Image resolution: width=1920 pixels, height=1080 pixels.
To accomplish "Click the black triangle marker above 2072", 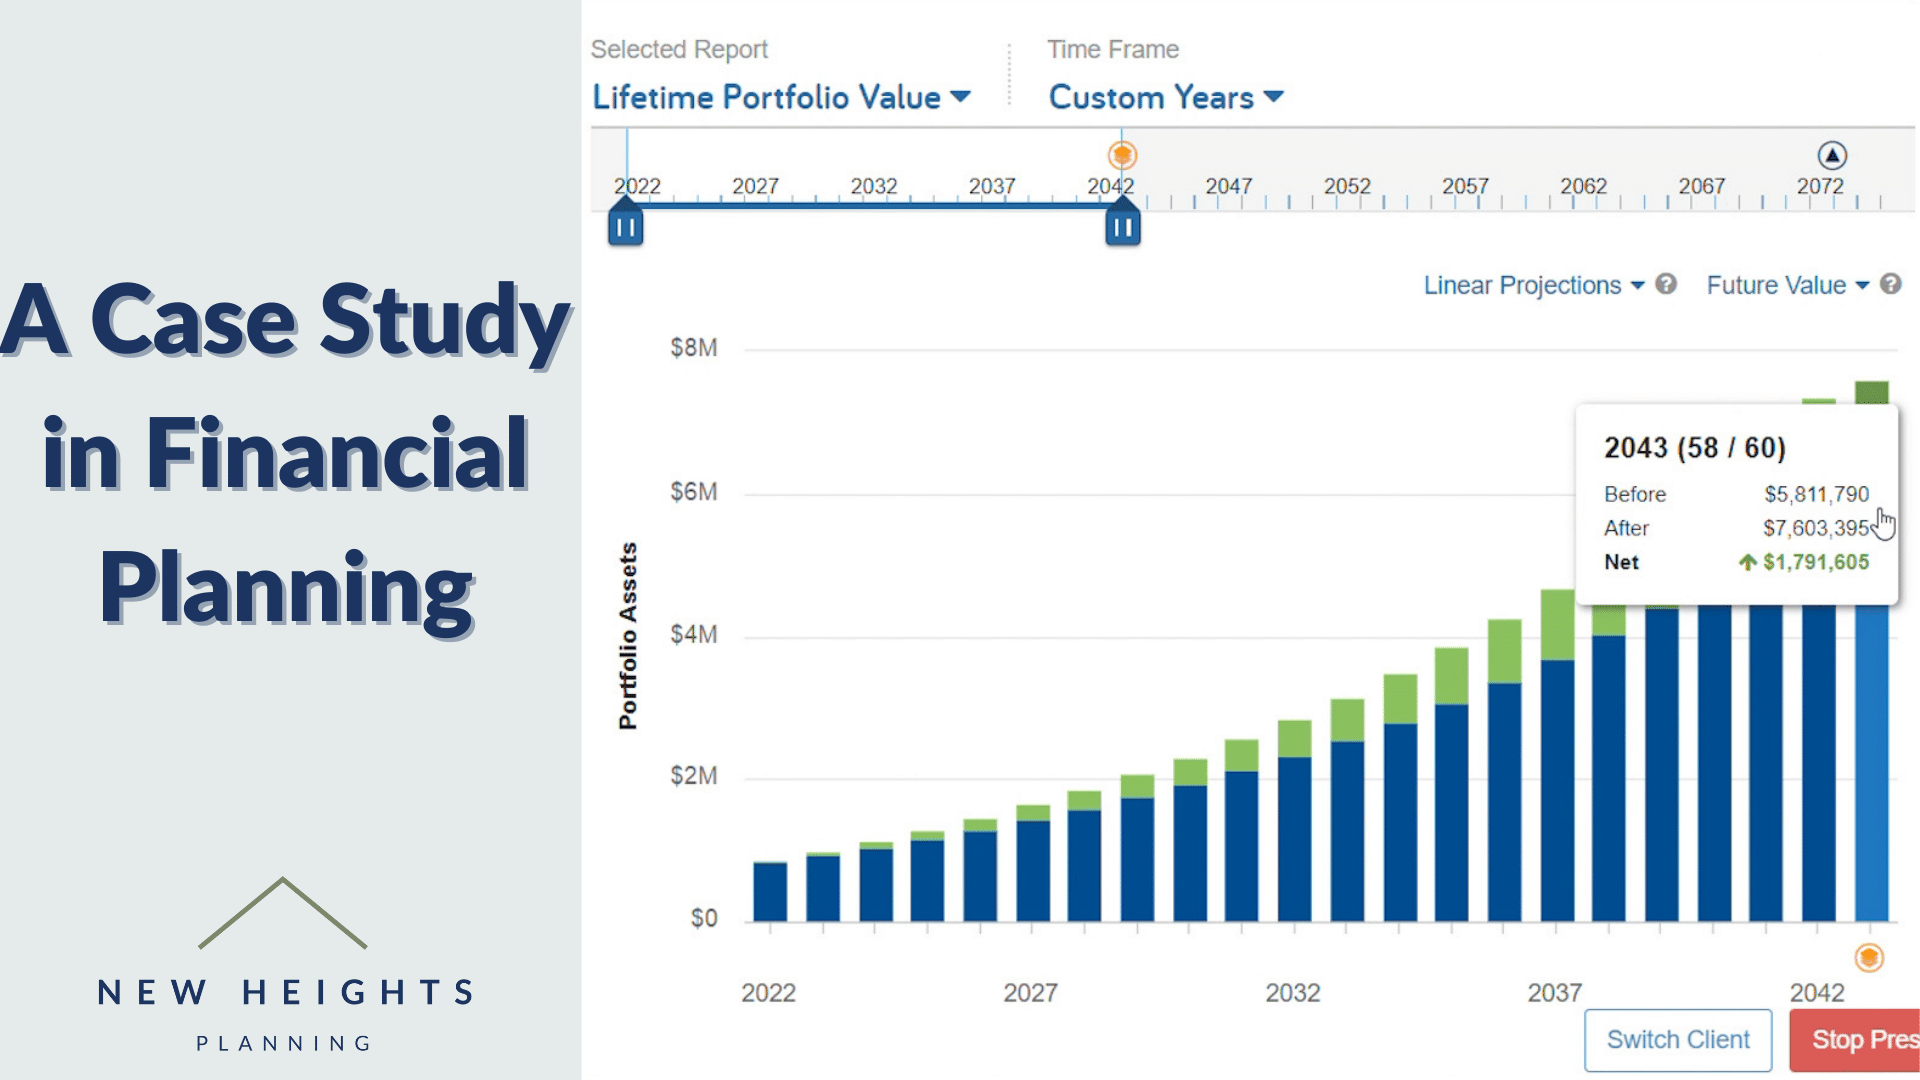I will tap(1832, 155).
